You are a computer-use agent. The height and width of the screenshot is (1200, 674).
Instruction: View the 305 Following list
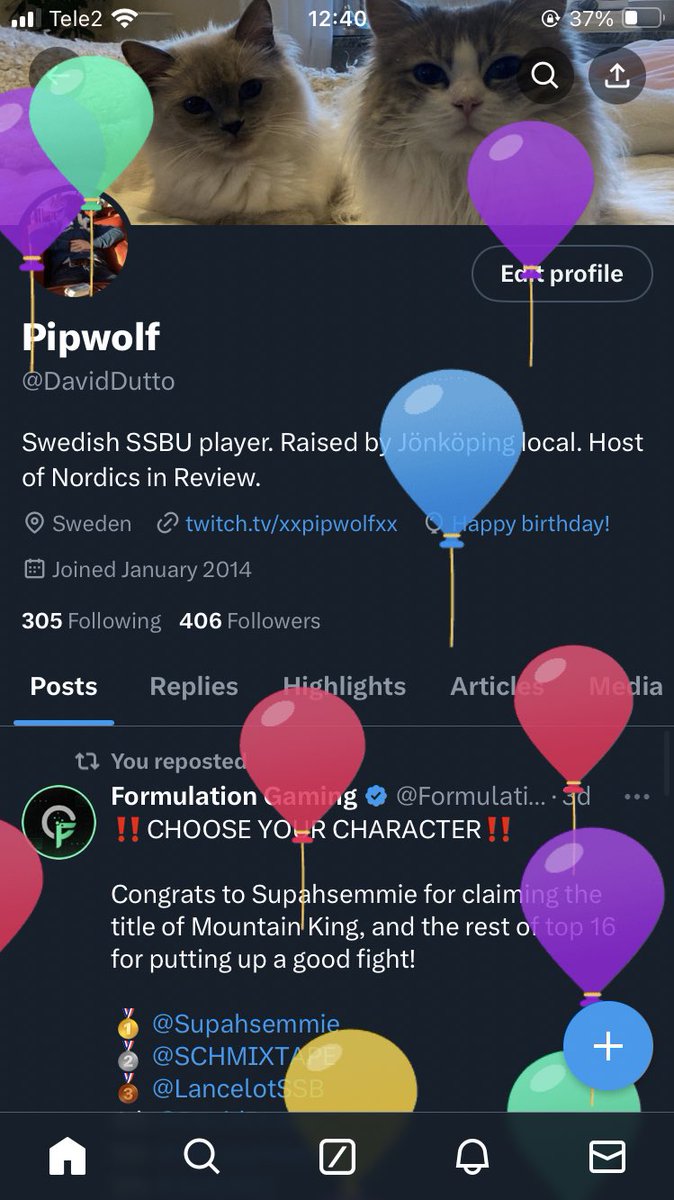click(x=91, y=621)
